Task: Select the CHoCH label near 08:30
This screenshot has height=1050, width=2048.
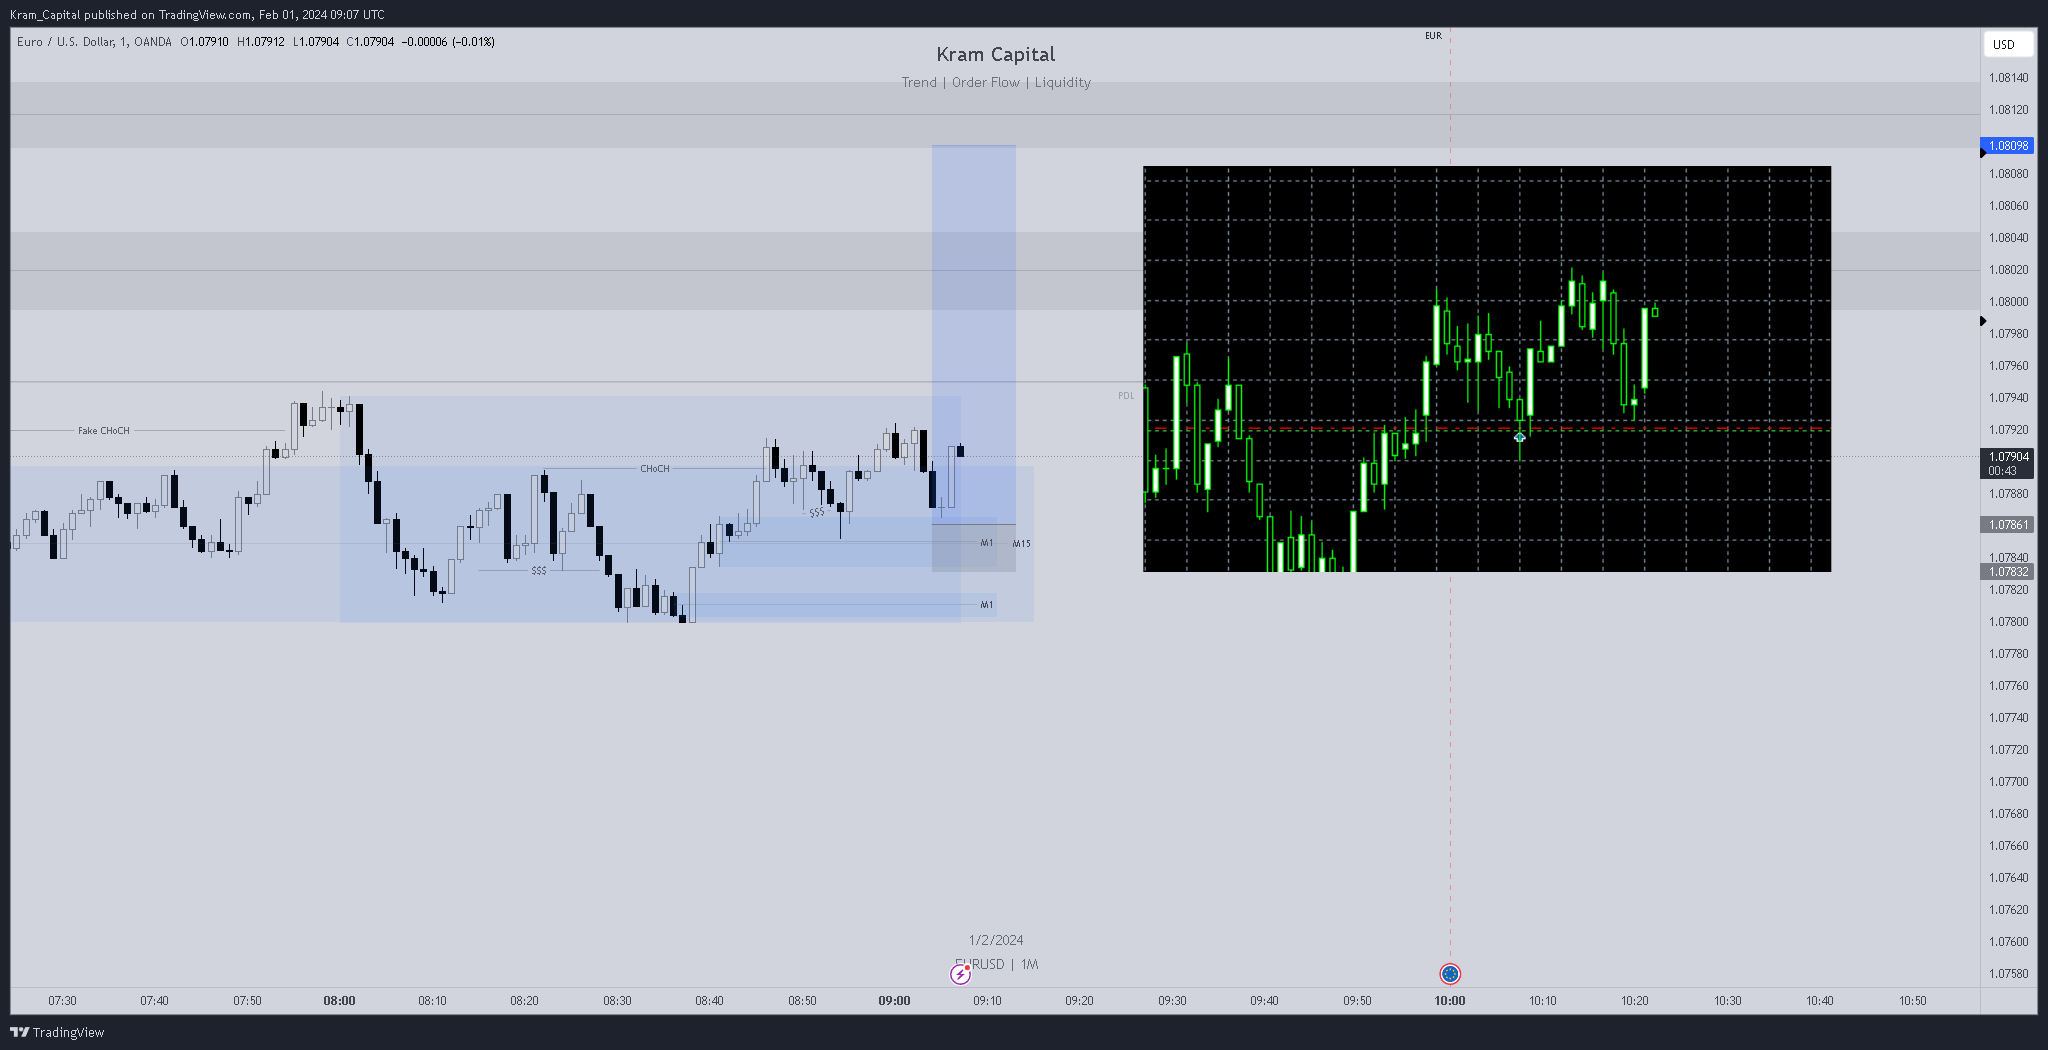Action: (655, 469)
